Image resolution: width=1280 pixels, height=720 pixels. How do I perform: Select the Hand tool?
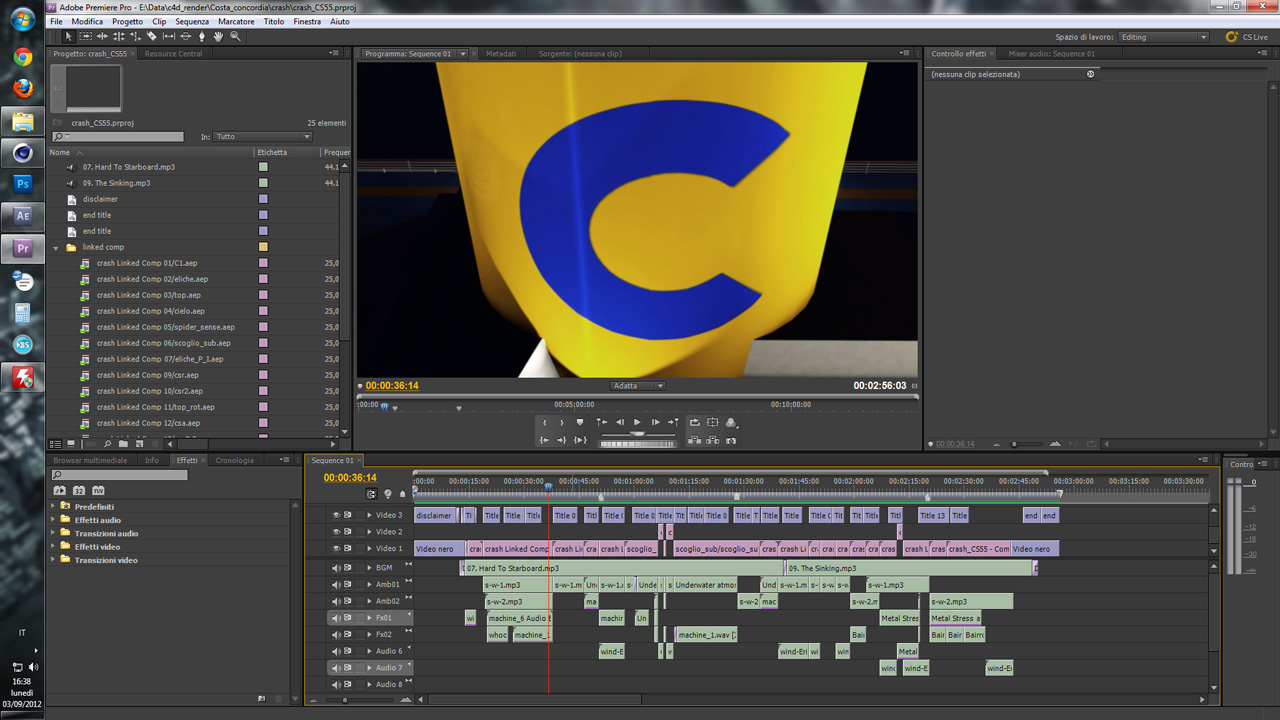click(218, 36)
